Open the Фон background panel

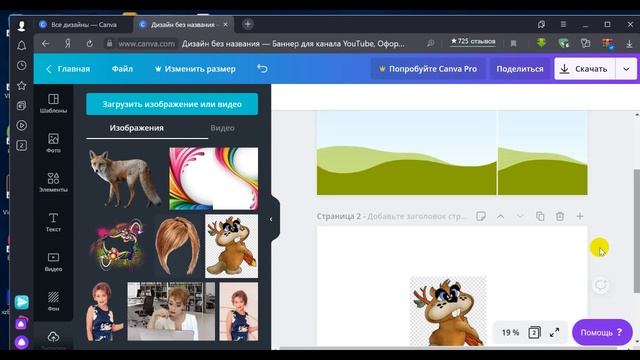point(53,301)
